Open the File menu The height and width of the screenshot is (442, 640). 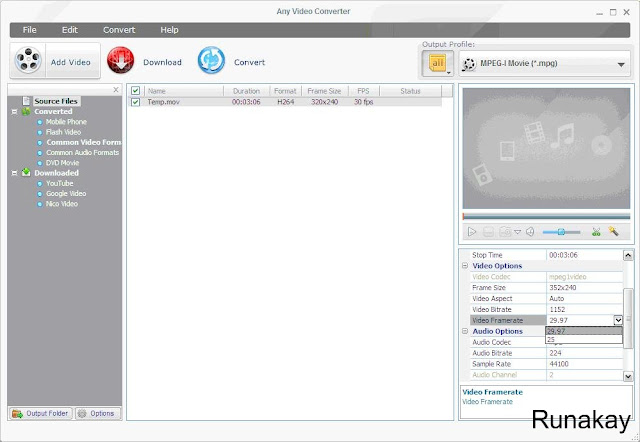[29, 30]
